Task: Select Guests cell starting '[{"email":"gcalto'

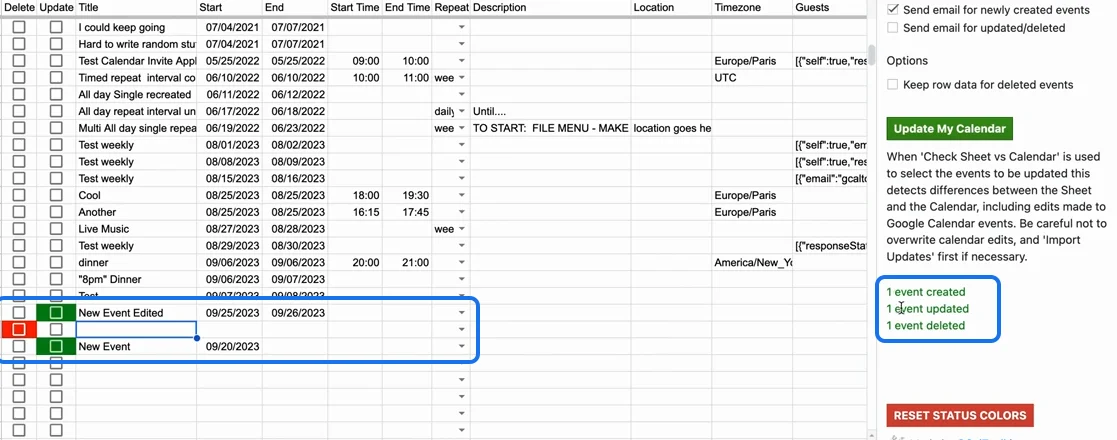Action: pyautogui.click(x=830, y=179)
